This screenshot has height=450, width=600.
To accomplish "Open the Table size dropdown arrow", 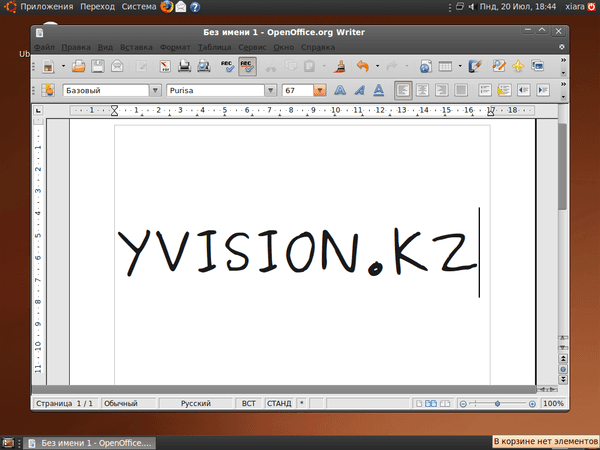I will click(x=460, y=66).
